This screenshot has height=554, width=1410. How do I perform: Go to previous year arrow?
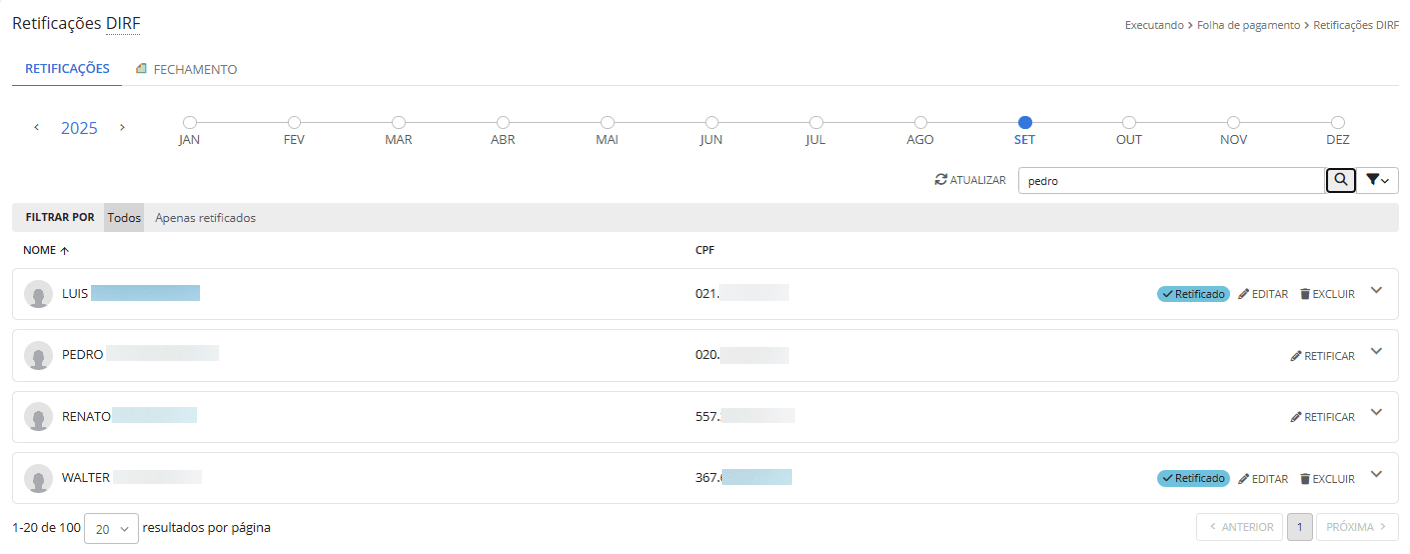[37, 128]
